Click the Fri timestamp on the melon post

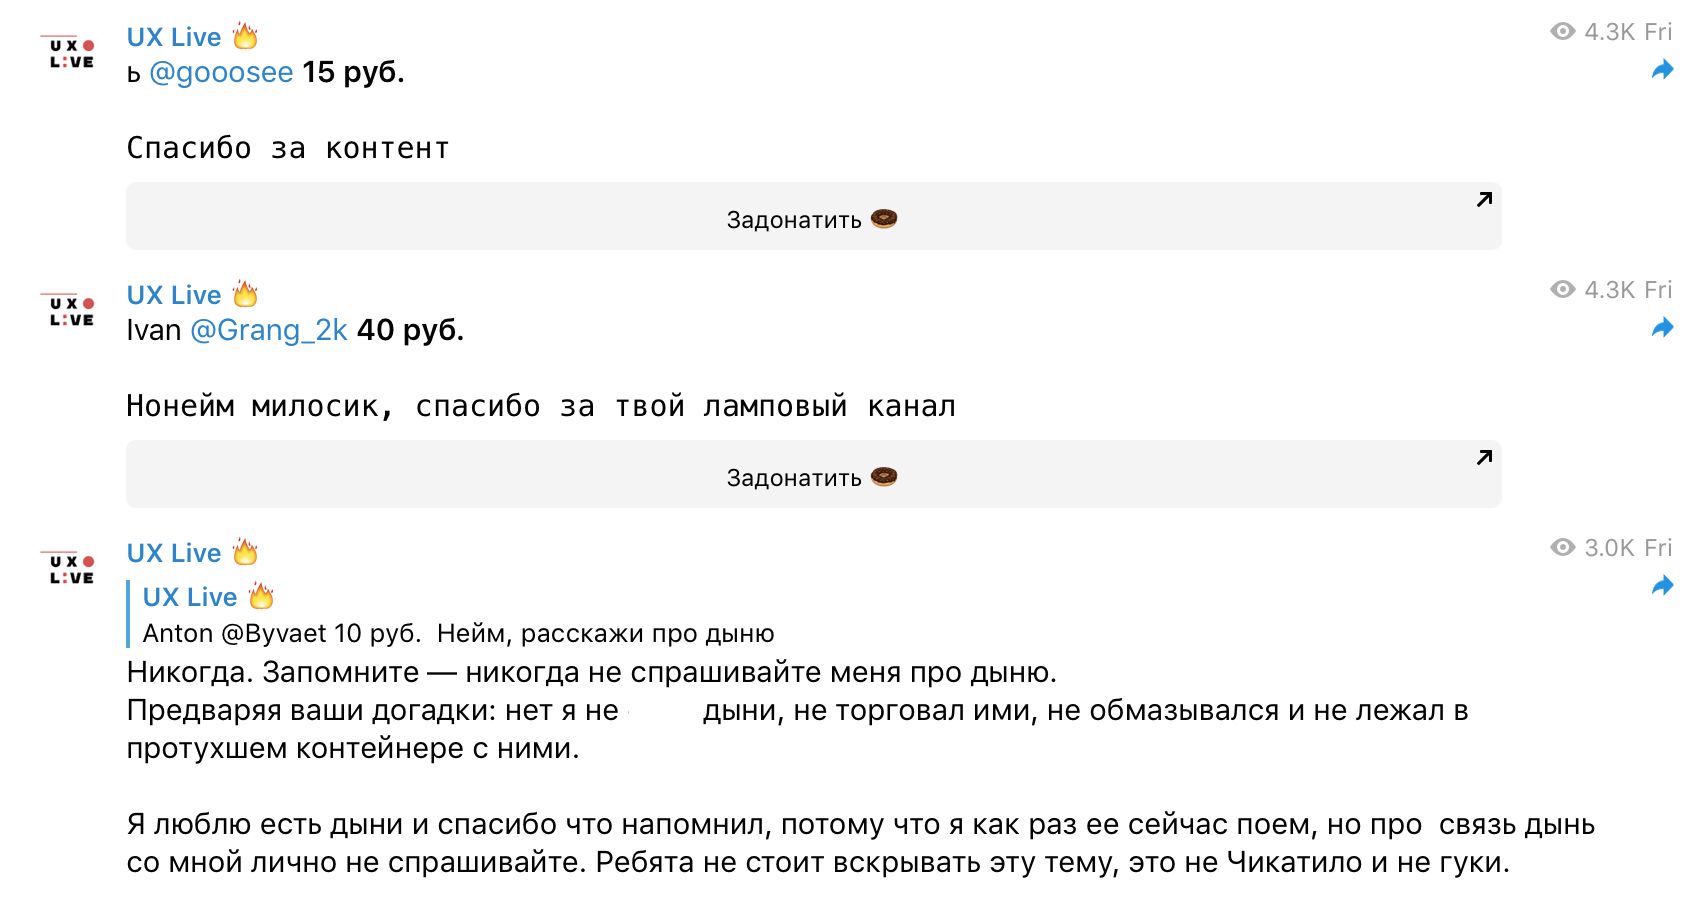[x=1658, y=548]
